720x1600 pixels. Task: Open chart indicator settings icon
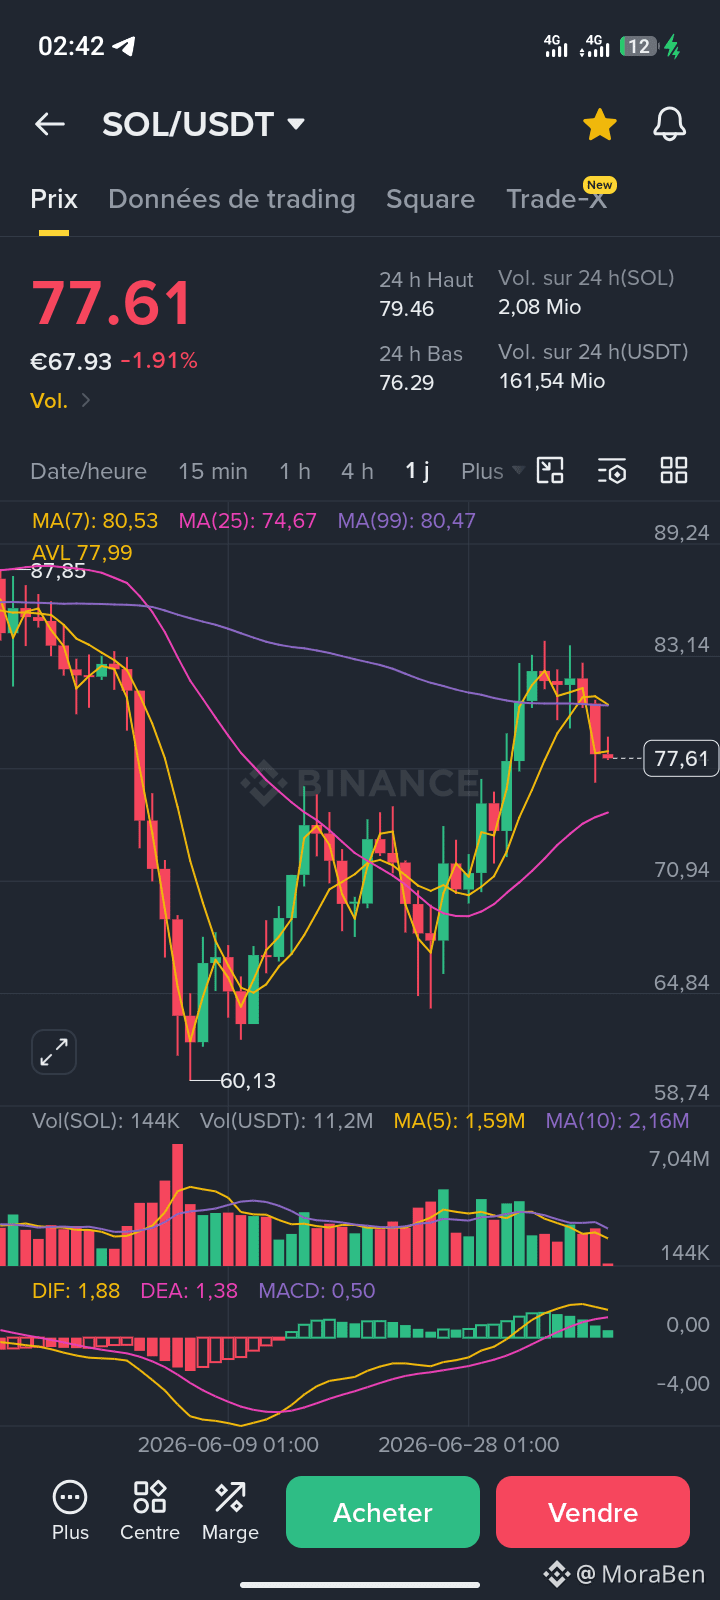(612, 471)
